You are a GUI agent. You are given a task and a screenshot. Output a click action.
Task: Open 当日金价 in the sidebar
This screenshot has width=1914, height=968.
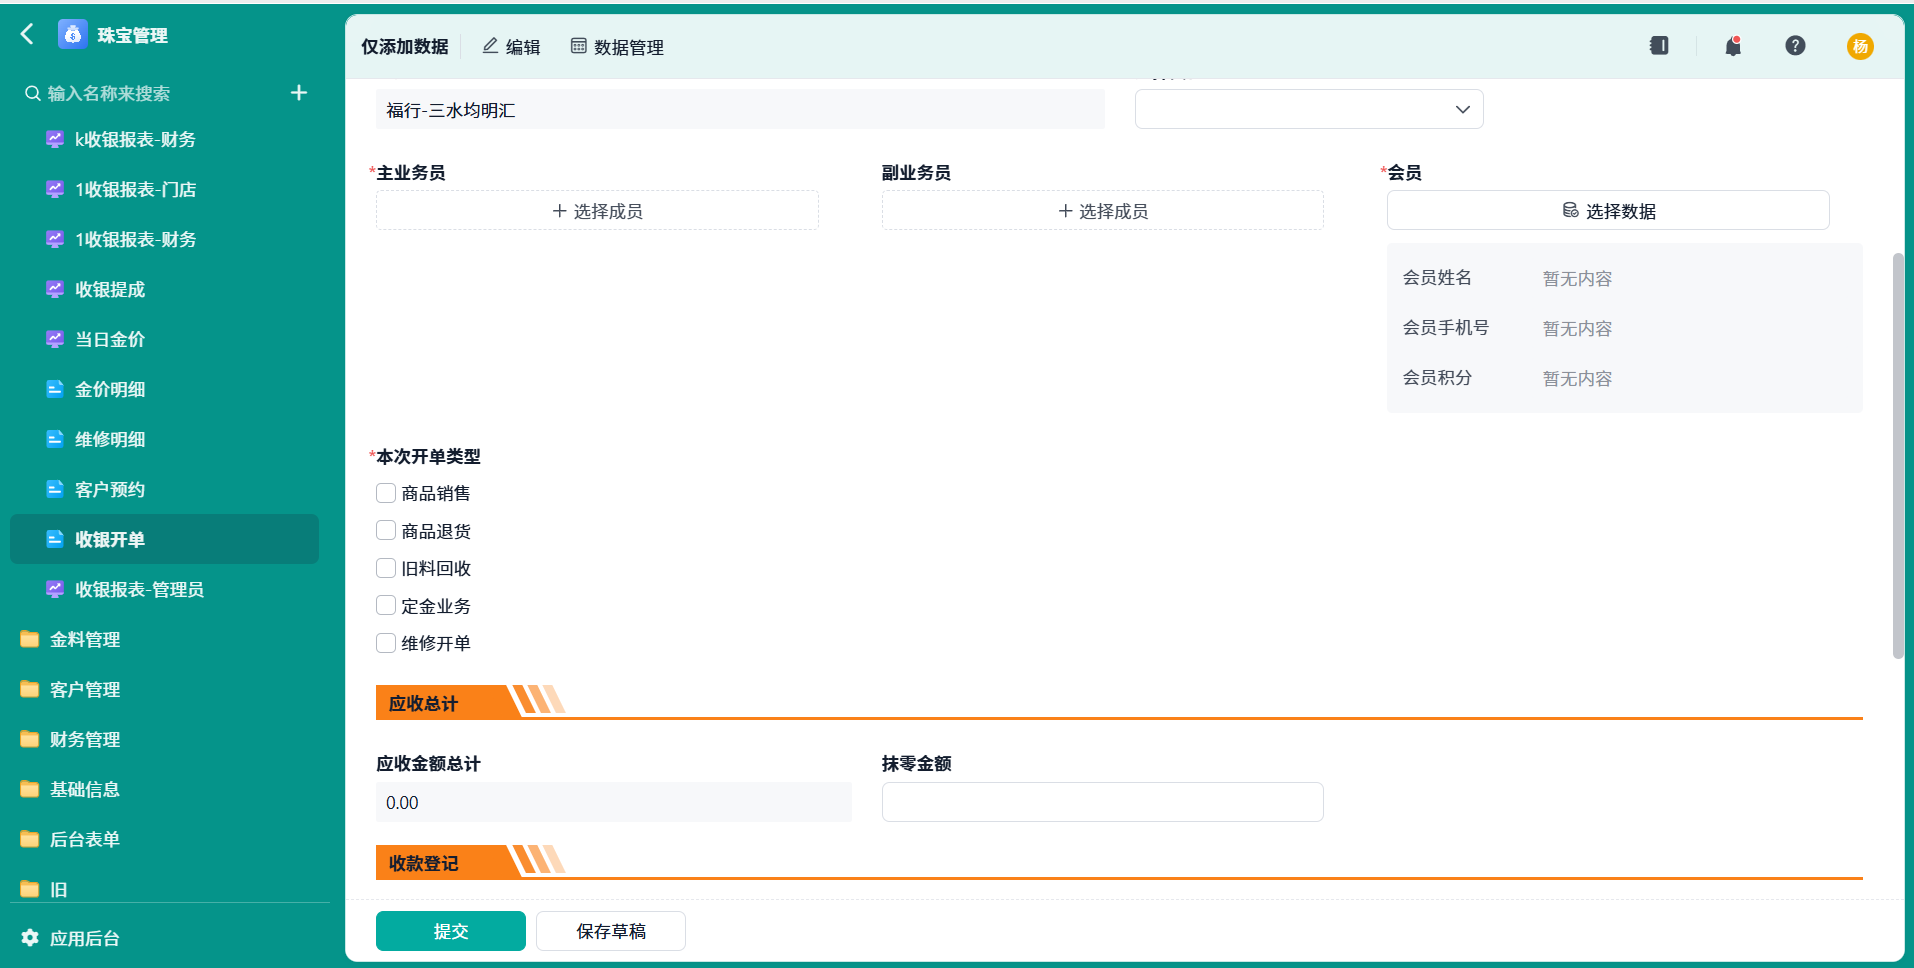point(110,339)
